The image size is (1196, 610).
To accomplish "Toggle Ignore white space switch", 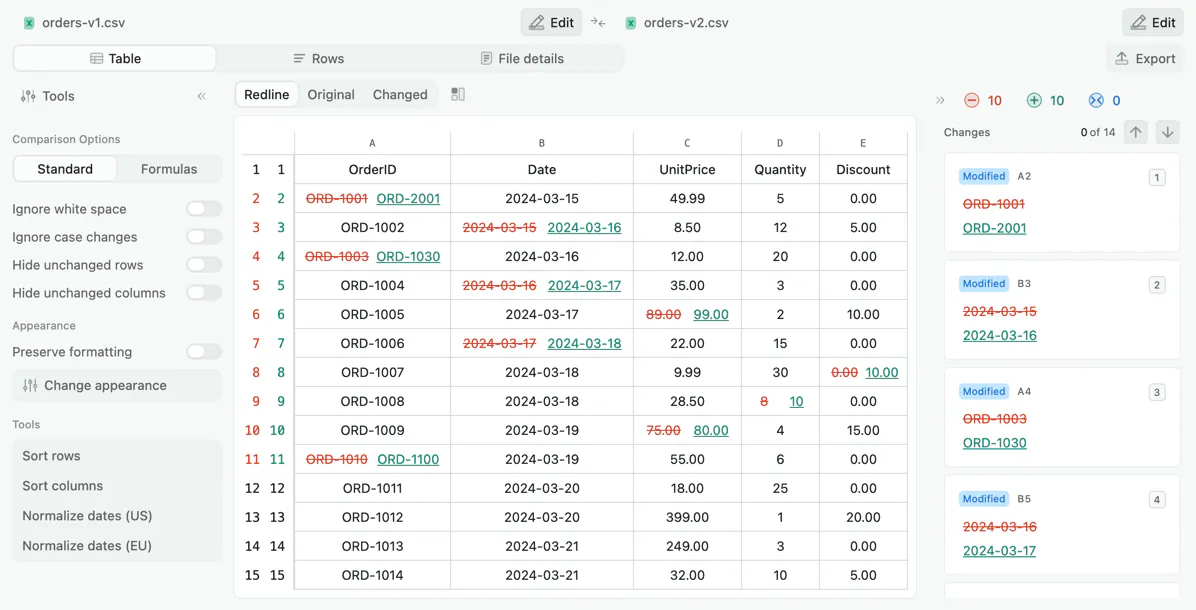I will [204, 209].
